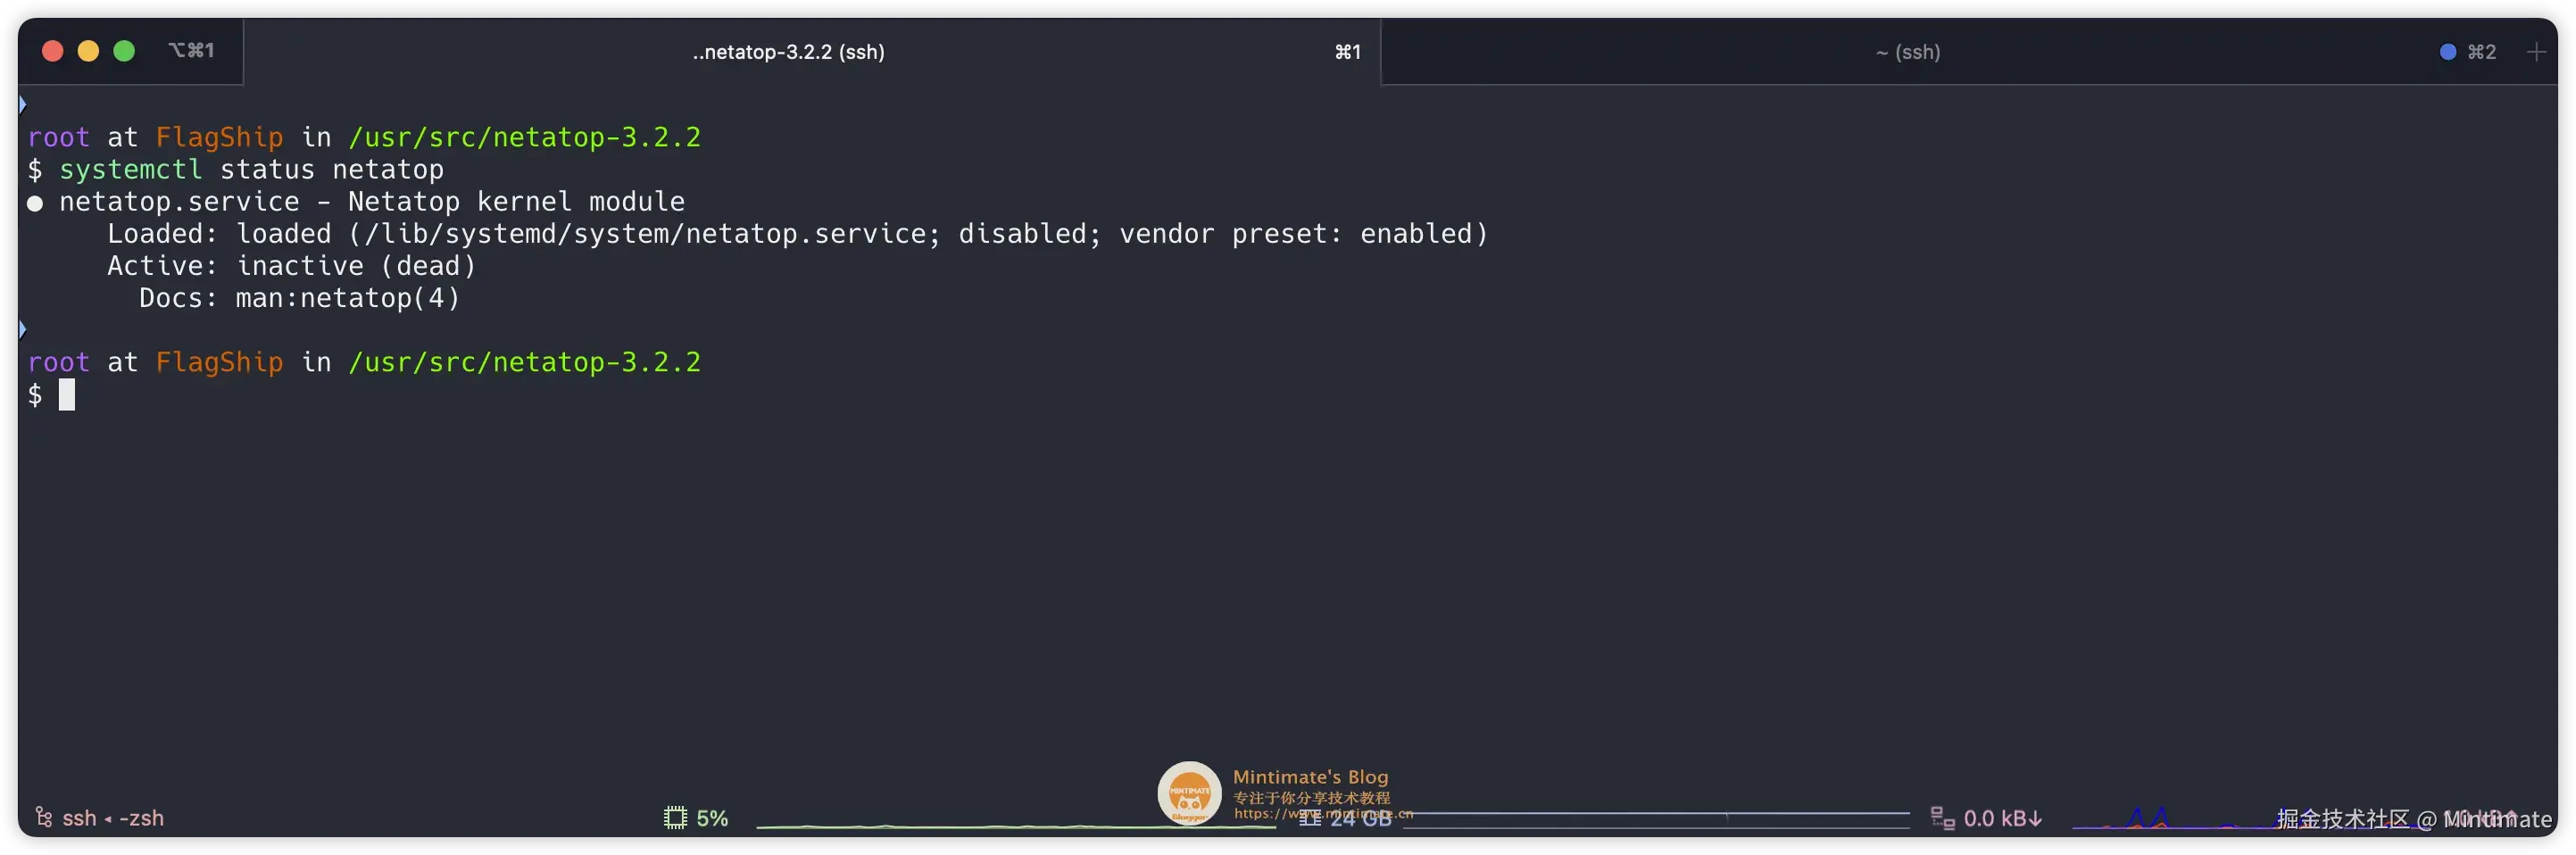2576x855 pixels.
Task: Click the ⌘2 shortcut label on second tab
Action: [x=2481, y=52]
